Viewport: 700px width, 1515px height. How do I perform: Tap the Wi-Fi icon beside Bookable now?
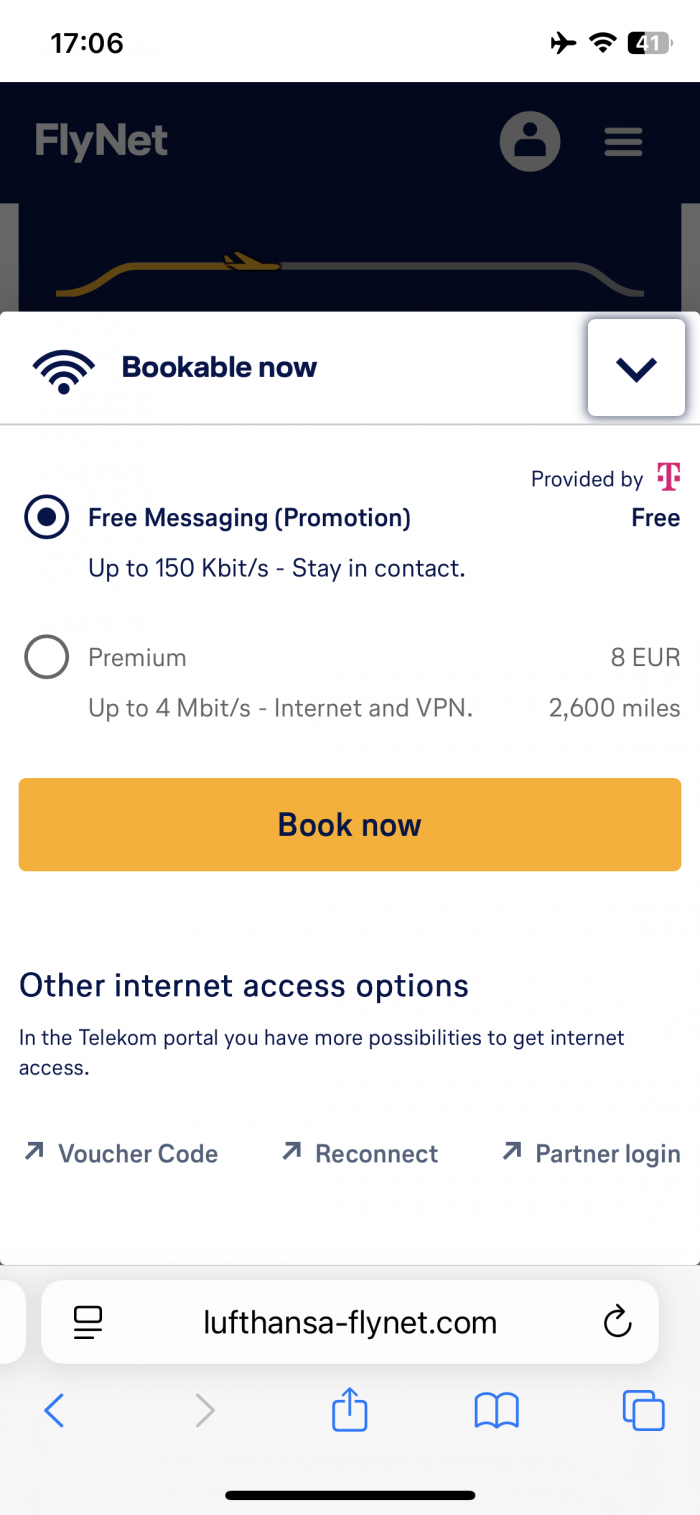pyautogui.click(x=63, y=372)
